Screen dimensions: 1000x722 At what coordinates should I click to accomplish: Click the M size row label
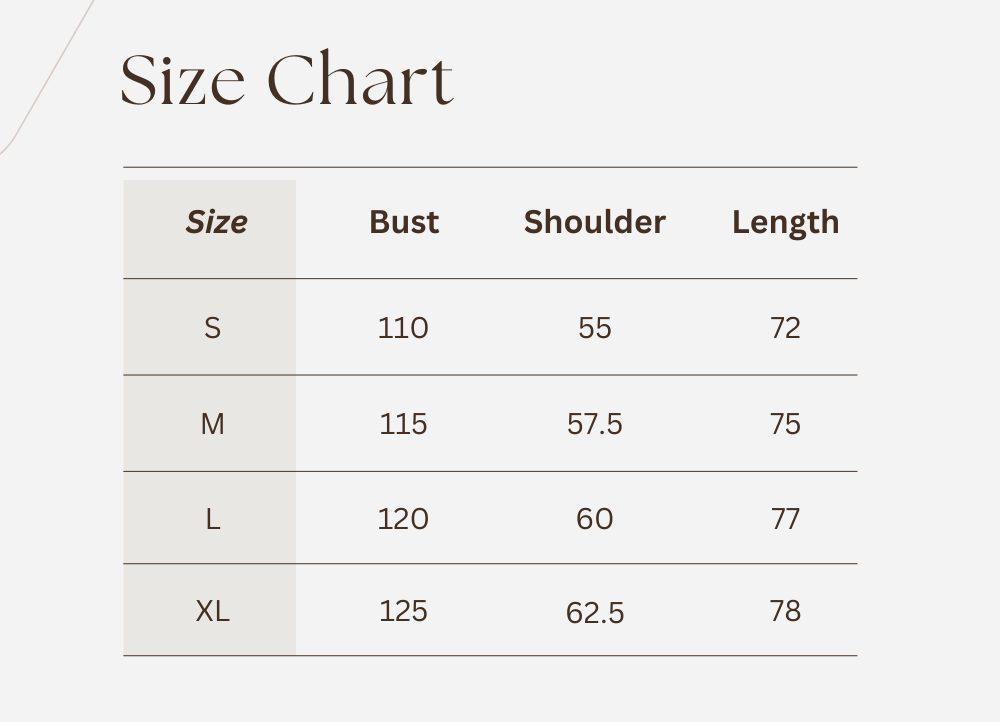pos(212,424)
